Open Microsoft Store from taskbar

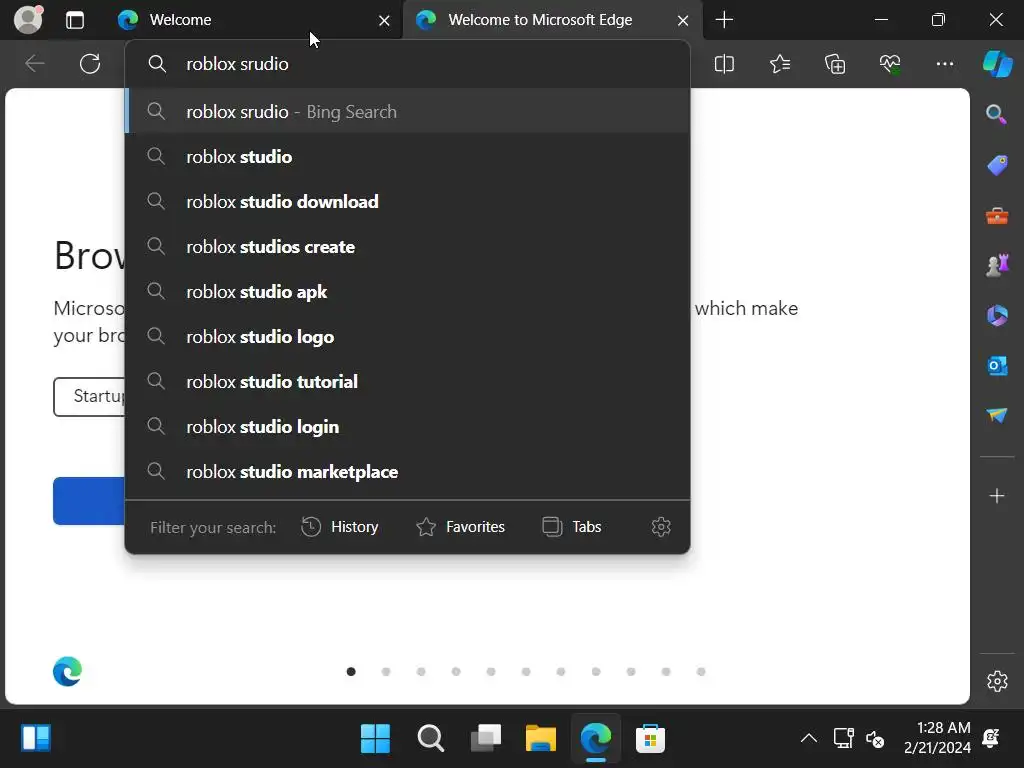point(650,739)
